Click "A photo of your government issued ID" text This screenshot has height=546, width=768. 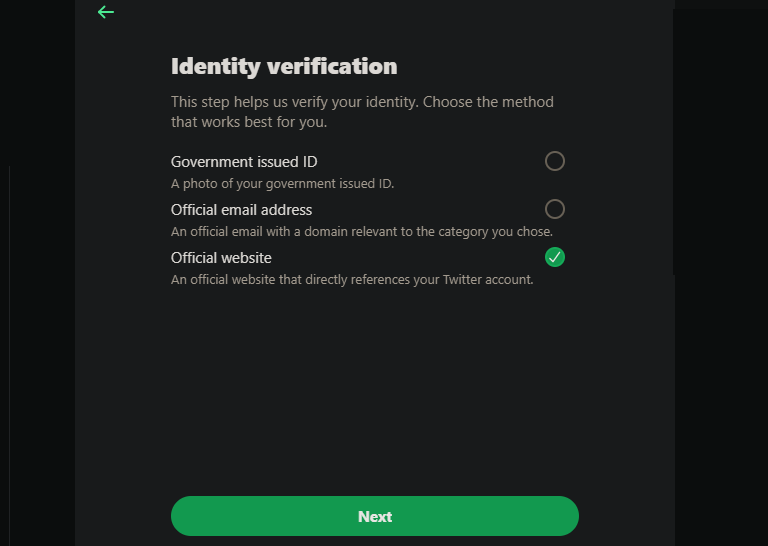pos(282,184)
